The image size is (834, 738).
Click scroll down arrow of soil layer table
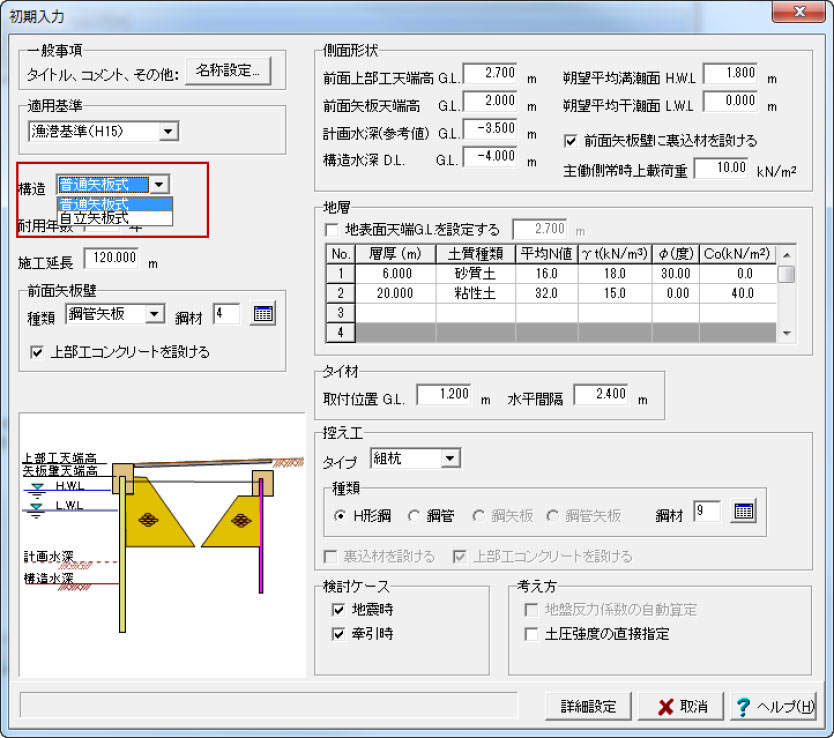[x=786, y=333]
